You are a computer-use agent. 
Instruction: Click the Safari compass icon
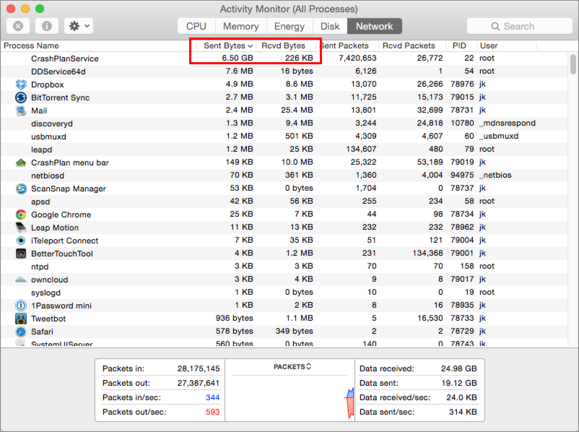21,332
